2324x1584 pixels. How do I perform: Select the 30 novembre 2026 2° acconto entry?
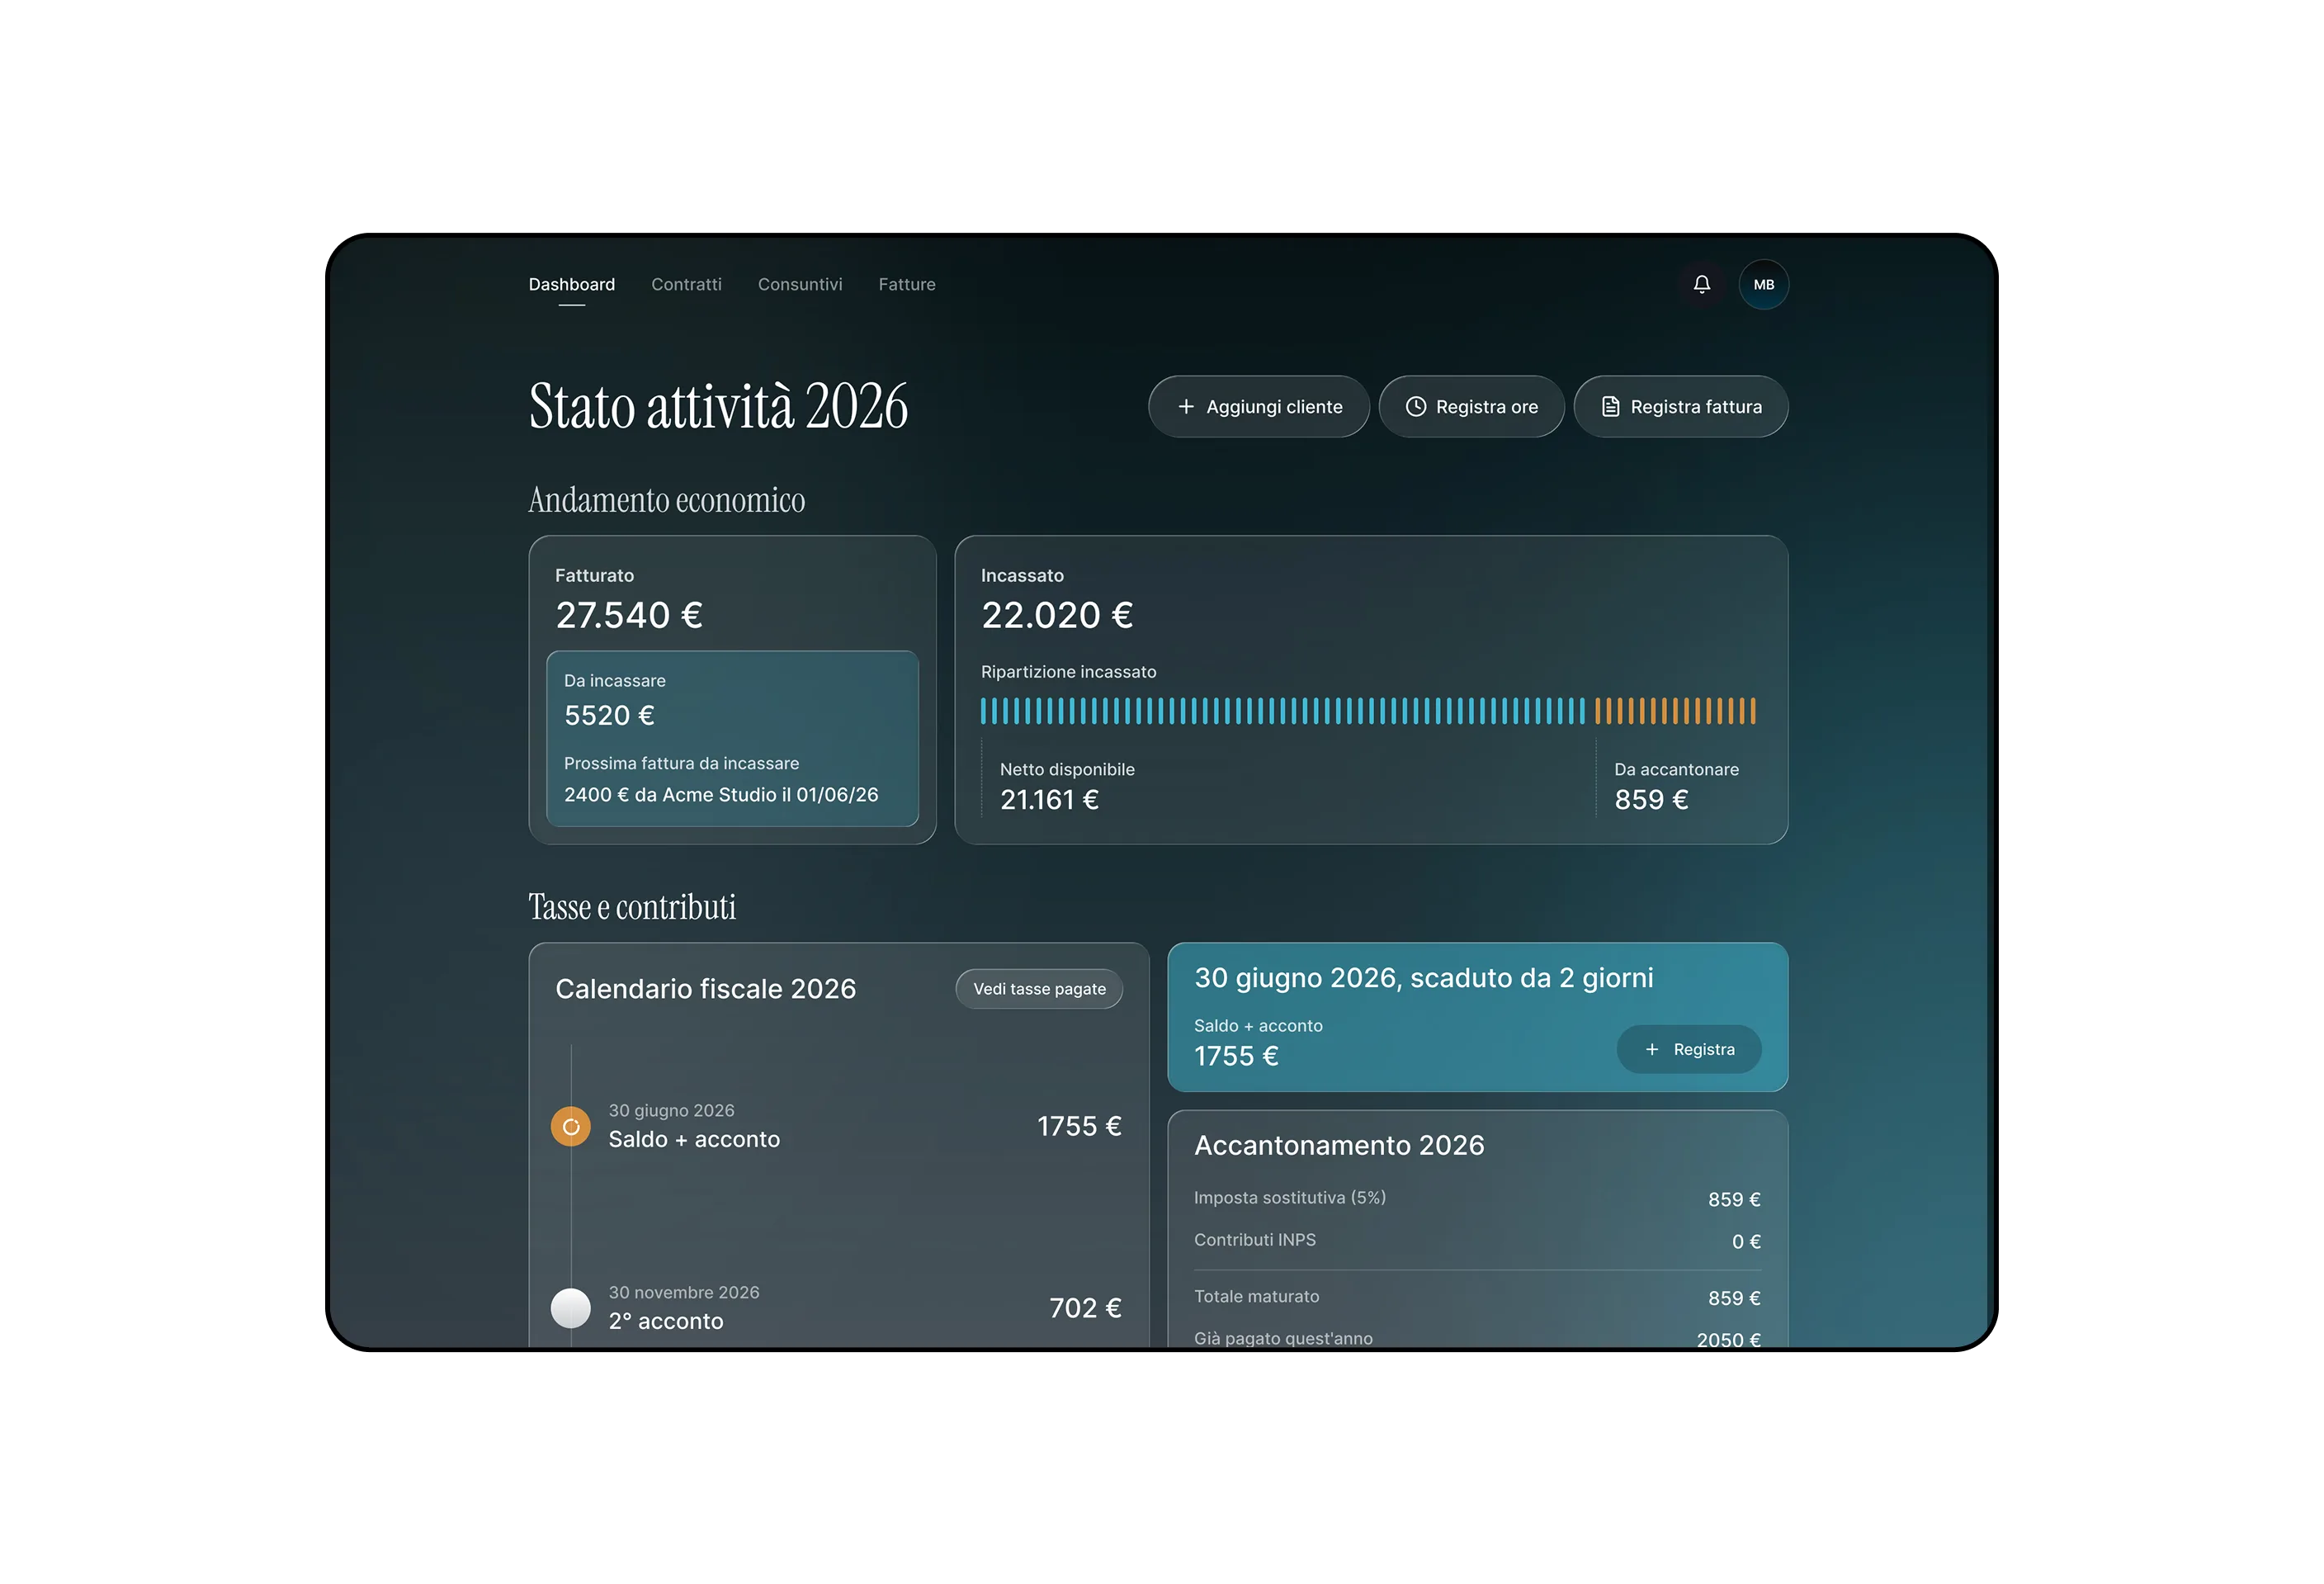pos(838,1308)
